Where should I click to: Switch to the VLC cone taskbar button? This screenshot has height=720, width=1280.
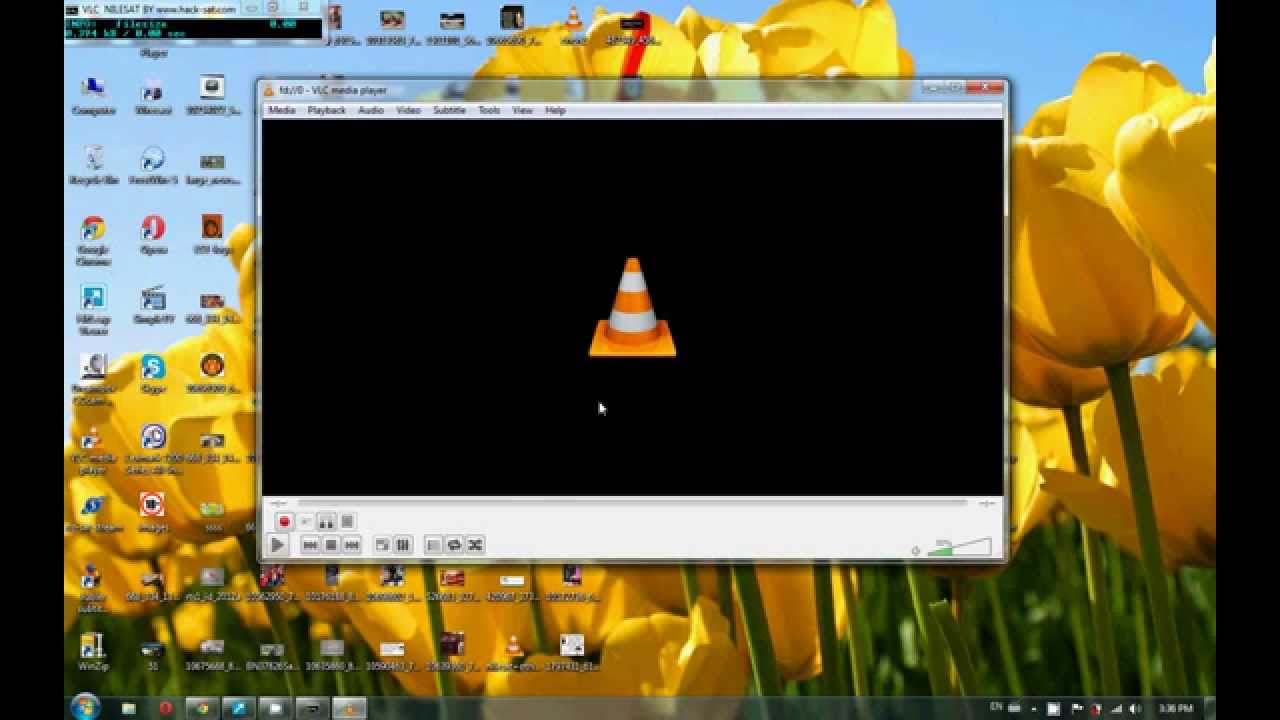tap(348, 708)
